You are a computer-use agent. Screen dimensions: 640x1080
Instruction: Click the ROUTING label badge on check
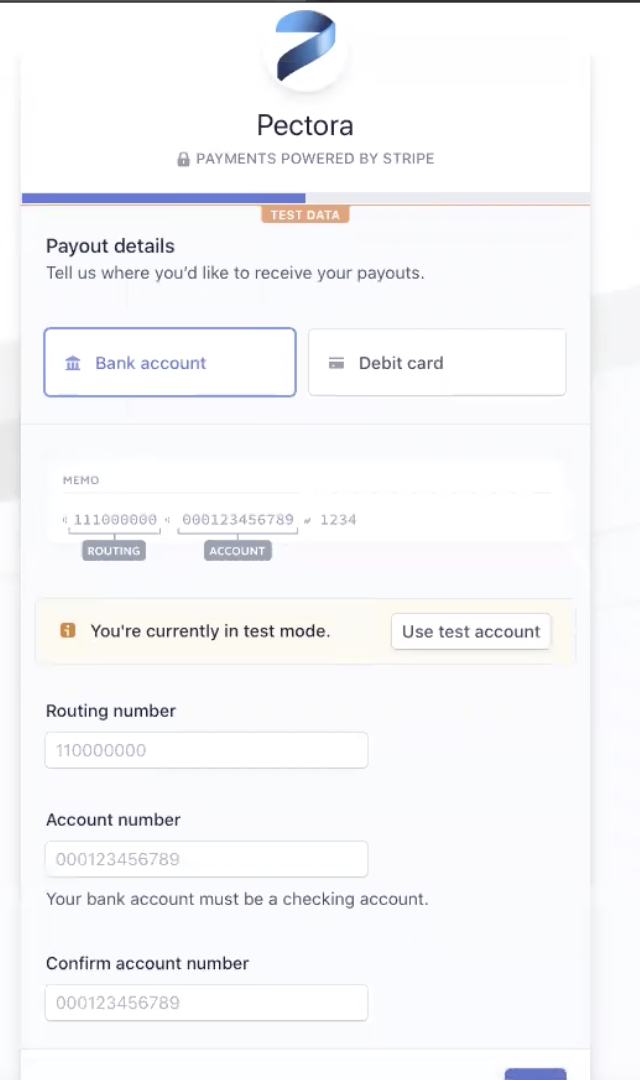click(114, 550)
